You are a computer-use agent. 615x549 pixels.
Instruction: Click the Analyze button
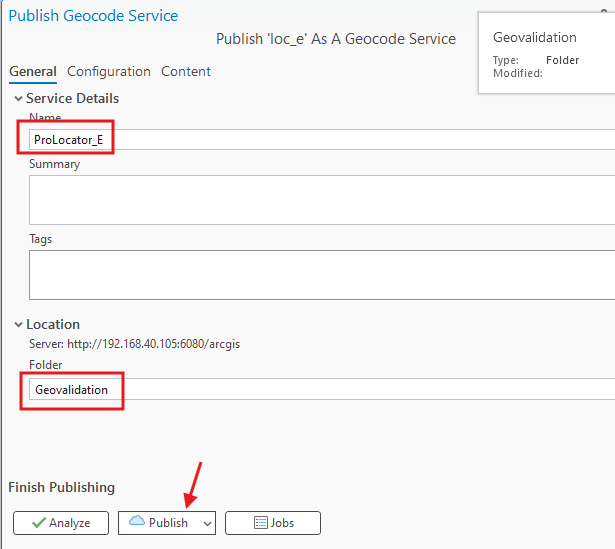pyautogui.click(x=61, y=523)
